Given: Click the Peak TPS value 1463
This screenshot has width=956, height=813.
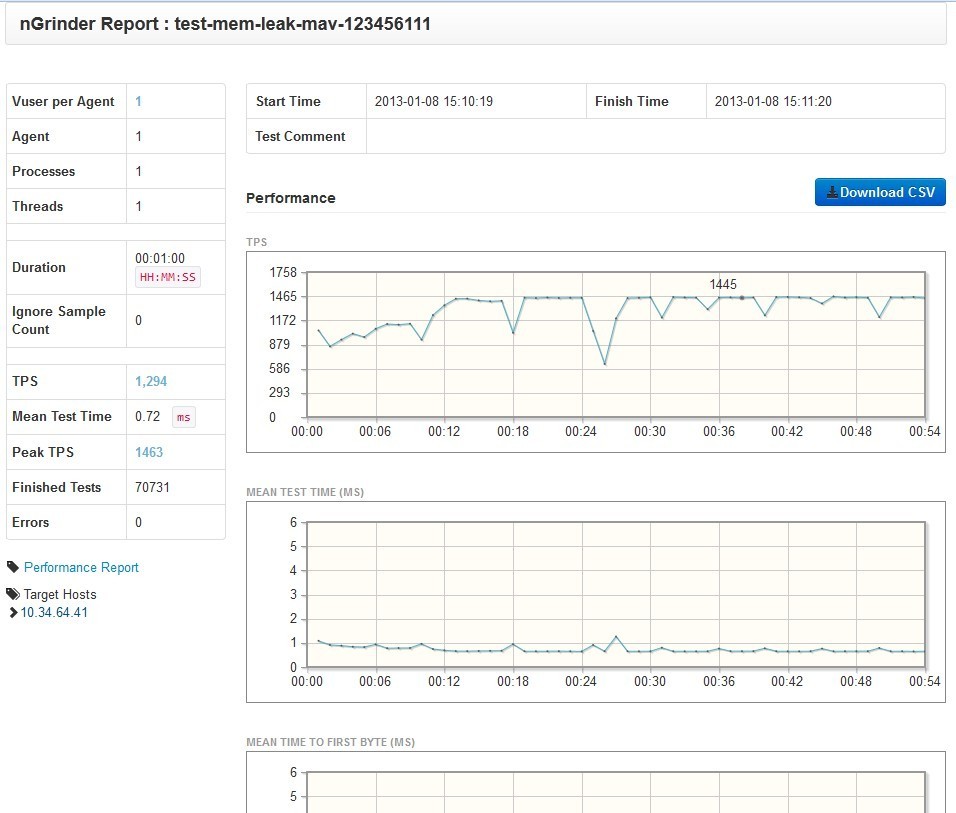Looking at the screenshot, I should point(149,452).
